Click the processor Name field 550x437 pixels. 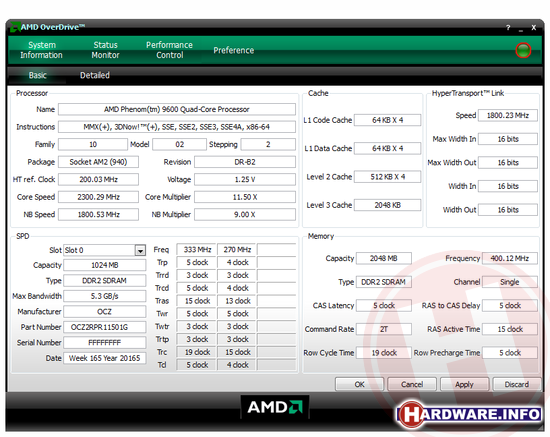[x=177, y=109]
